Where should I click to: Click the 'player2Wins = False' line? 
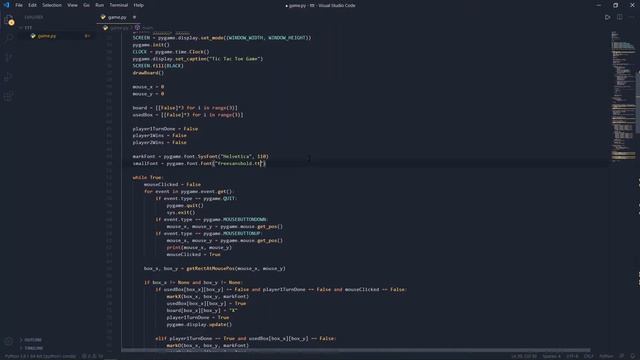click(x=159, y=142)
